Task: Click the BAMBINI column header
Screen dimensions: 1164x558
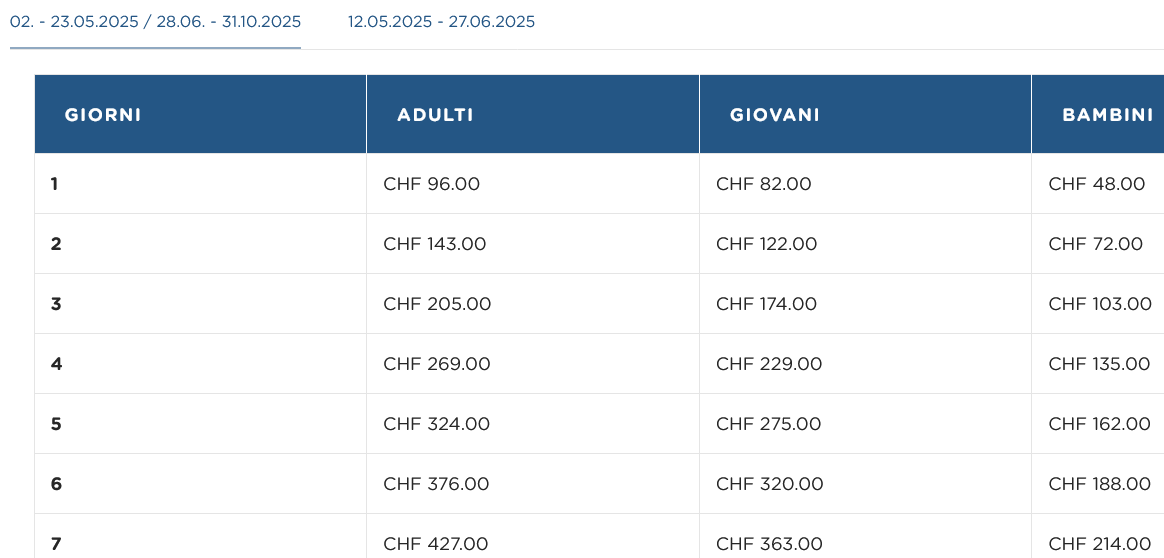Action: point(1108,115)
